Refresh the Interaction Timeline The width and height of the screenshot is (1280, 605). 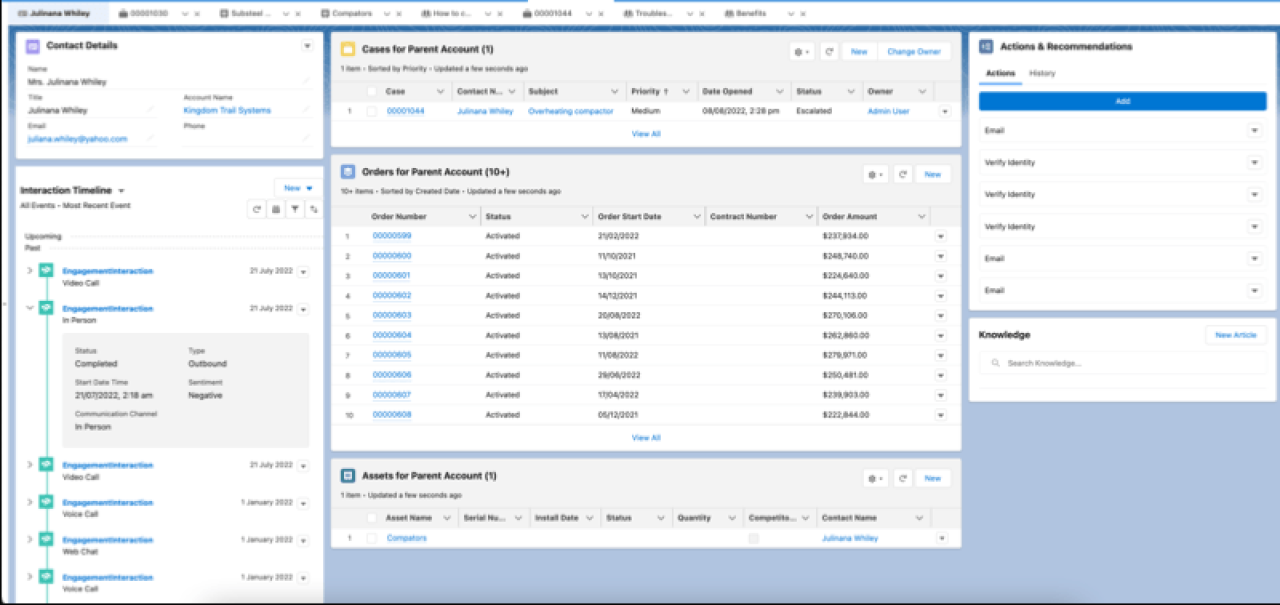[257, 209]
